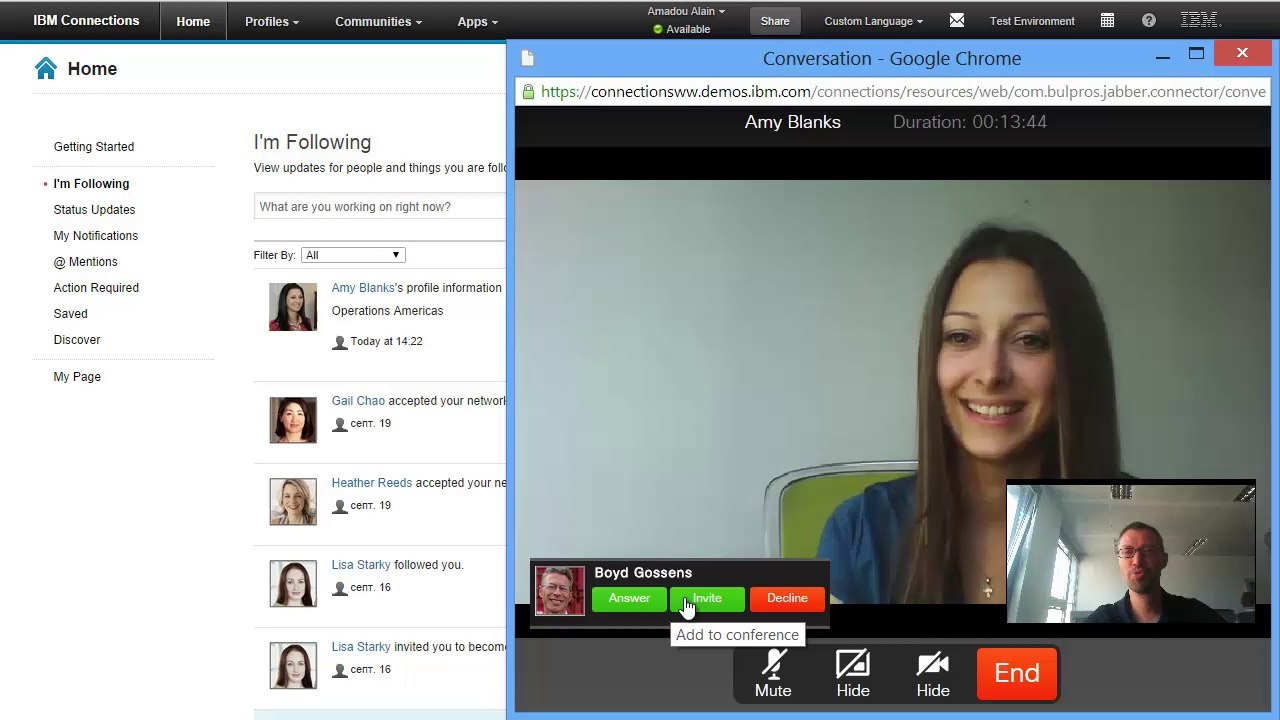Toggle the screen Hide button with slashed square

click(x=853, y=673)
